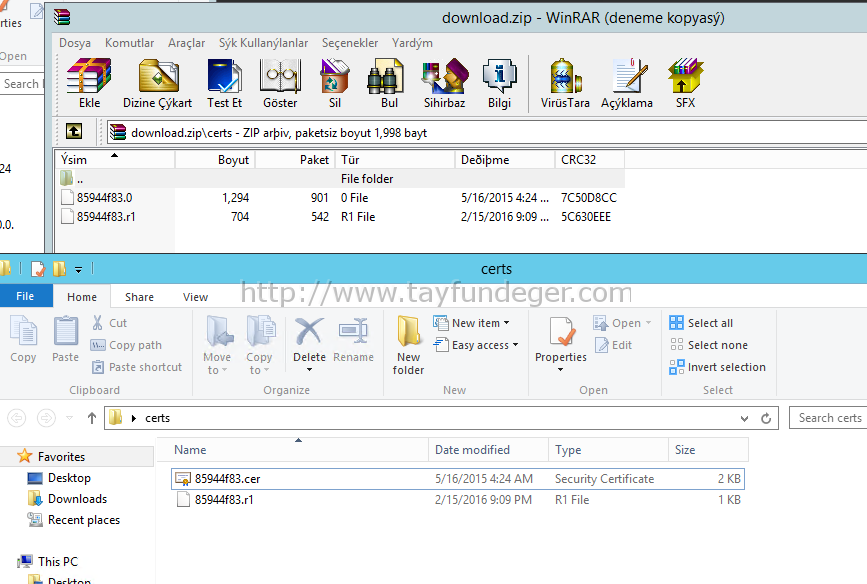Screen dimensions: 867x584
Task: Click the Sil delete icon in WinRAR
Action: tap(335, 83)
